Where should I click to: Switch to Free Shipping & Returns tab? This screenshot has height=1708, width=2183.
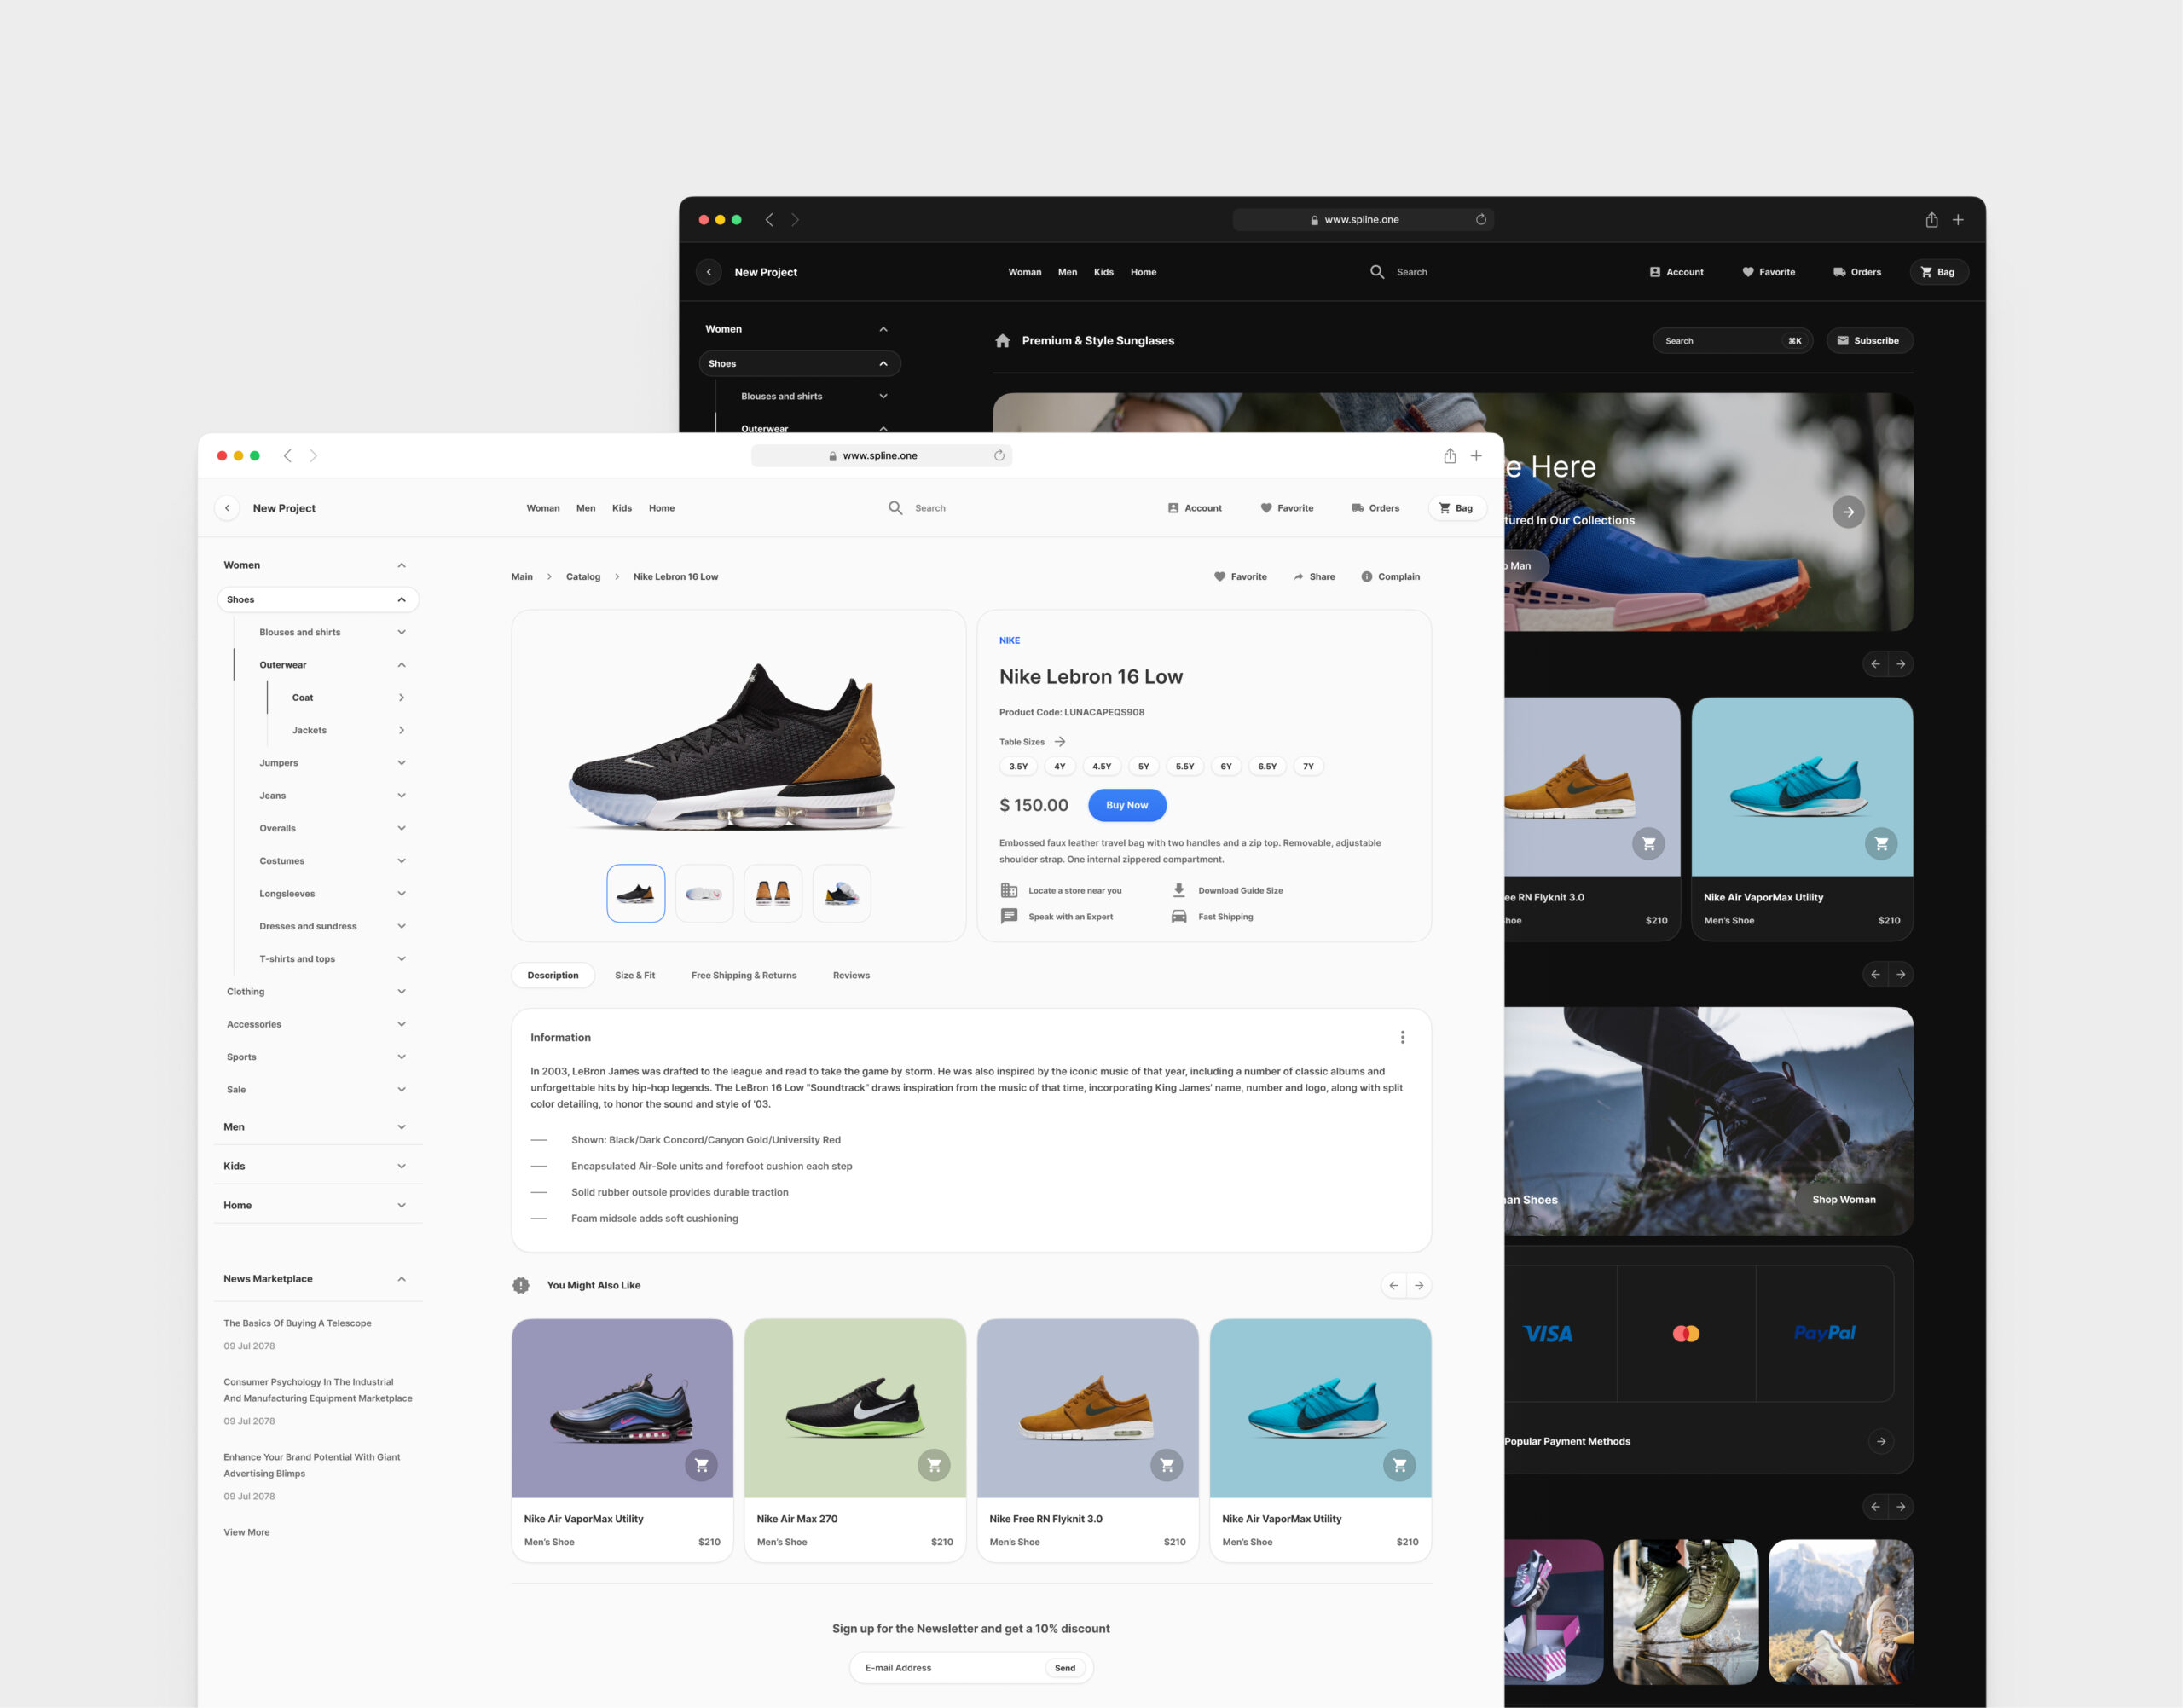[744, 975]
